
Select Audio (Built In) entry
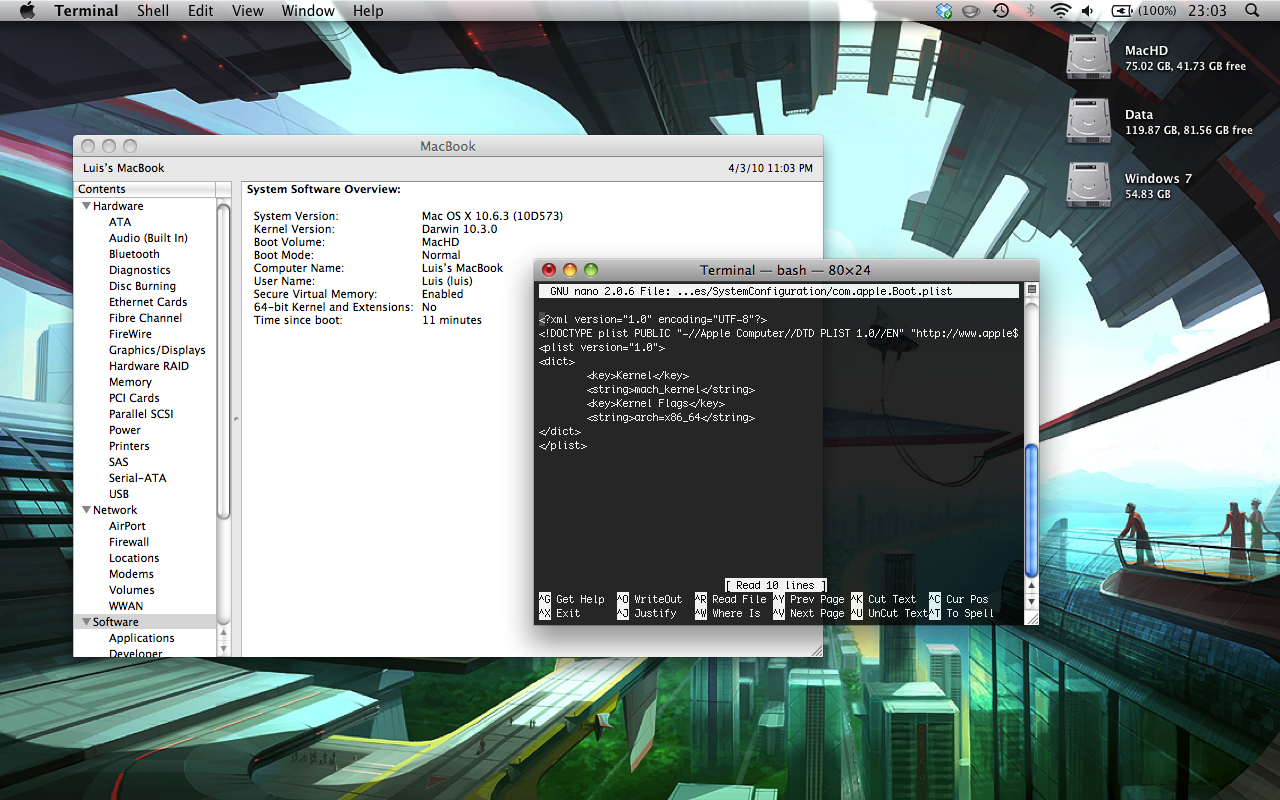[148, 238]
